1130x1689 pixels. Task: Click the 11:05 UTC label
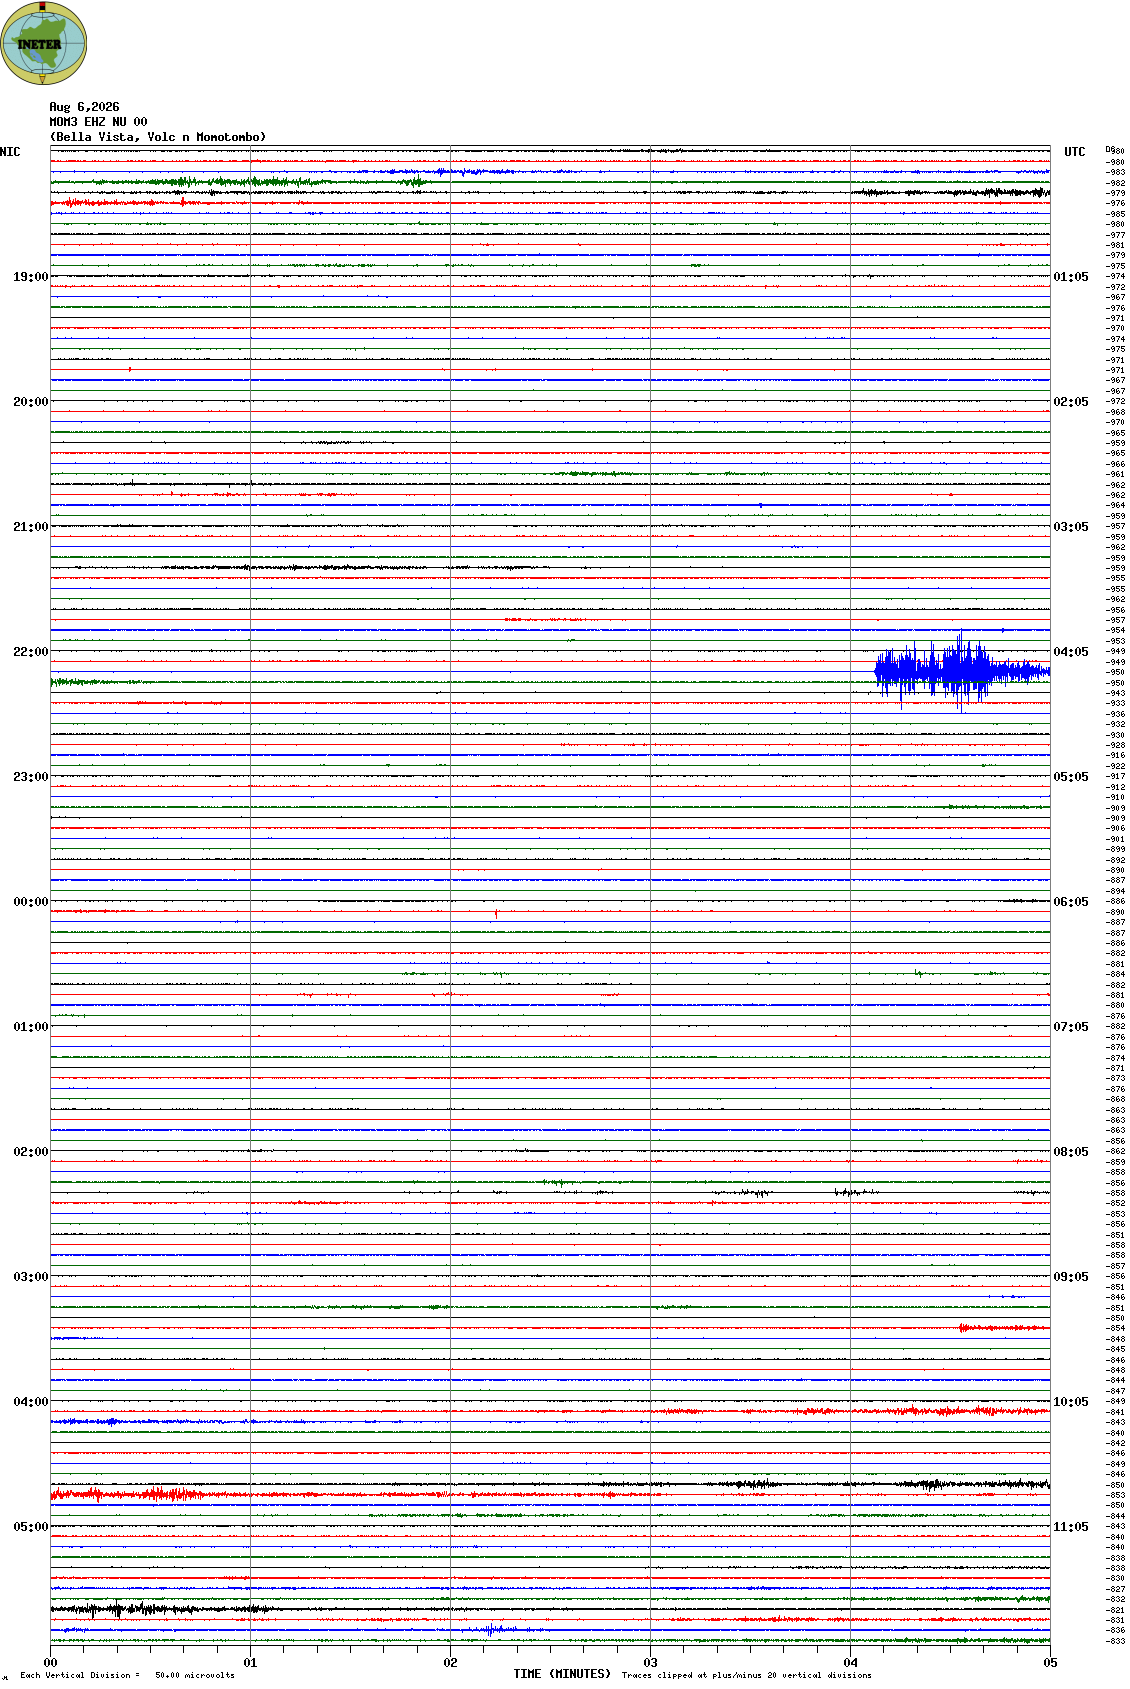pyautogui.click(x=1071, y=1527)
